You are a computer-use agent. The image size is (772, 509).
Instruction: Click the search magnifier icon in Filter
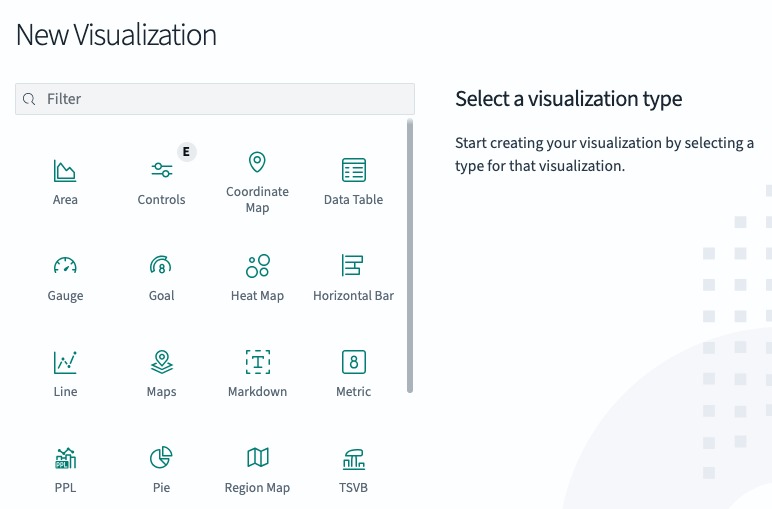[29, 99]
